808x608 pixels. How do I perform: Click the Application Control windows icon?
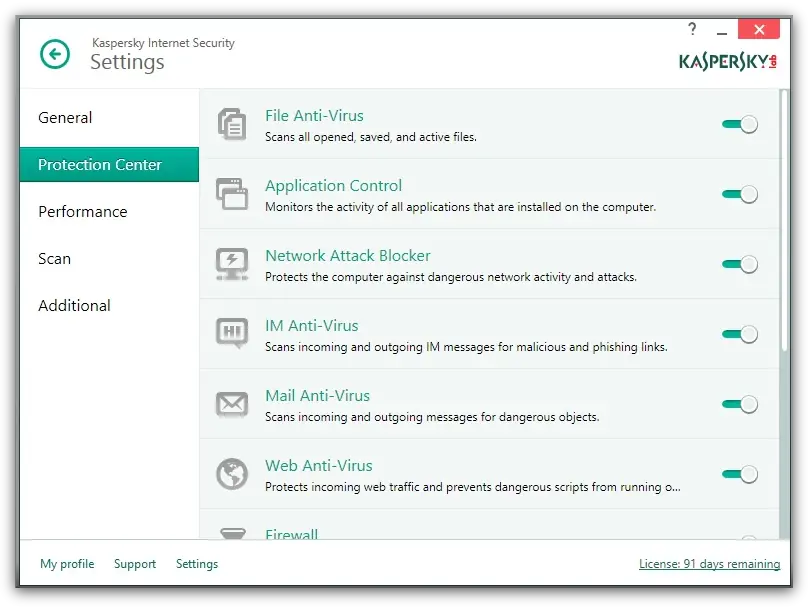[x=232, y=194]
